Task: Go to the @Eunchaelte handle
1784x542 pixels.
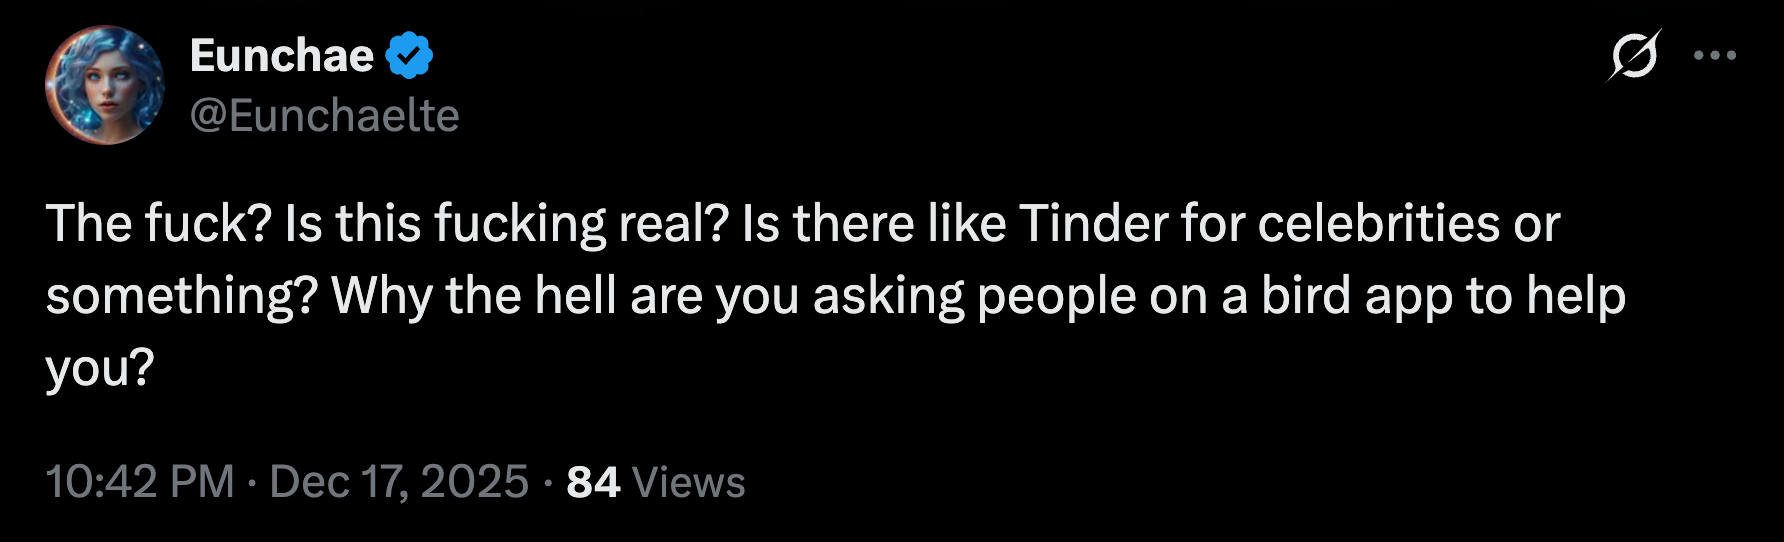Action: point(324,116)
